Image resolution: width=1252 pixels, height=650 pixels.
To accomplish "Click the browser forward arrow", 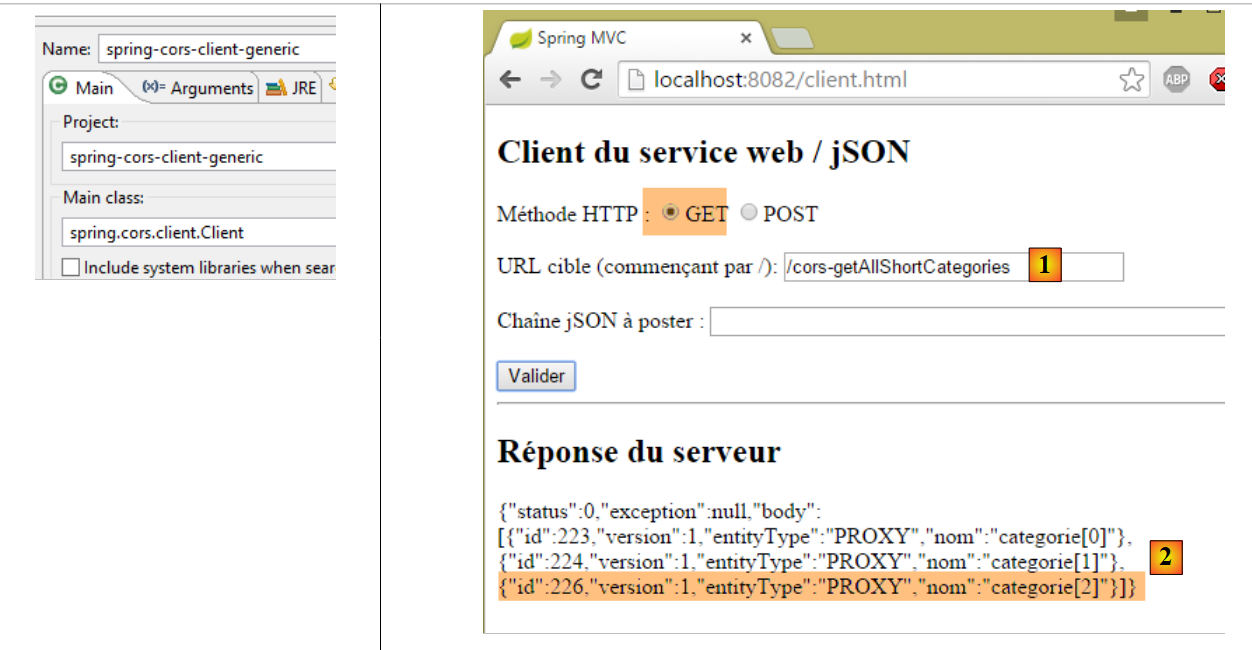I will pyautogui.click(x=550, y=80).
